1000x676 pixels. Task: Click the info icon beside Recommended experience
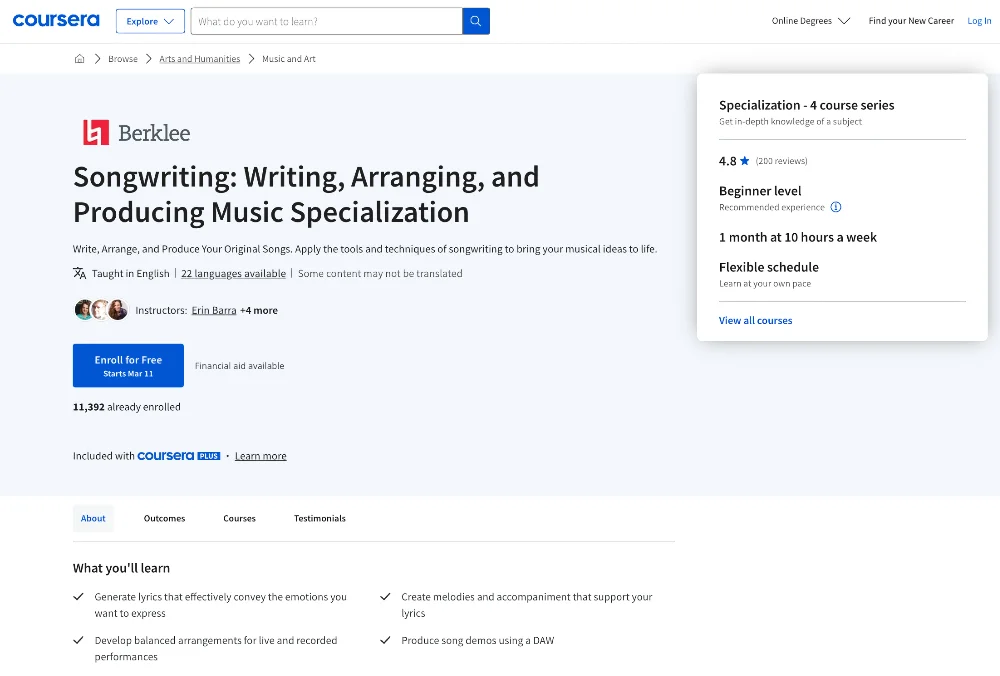[x=836, y=206]
